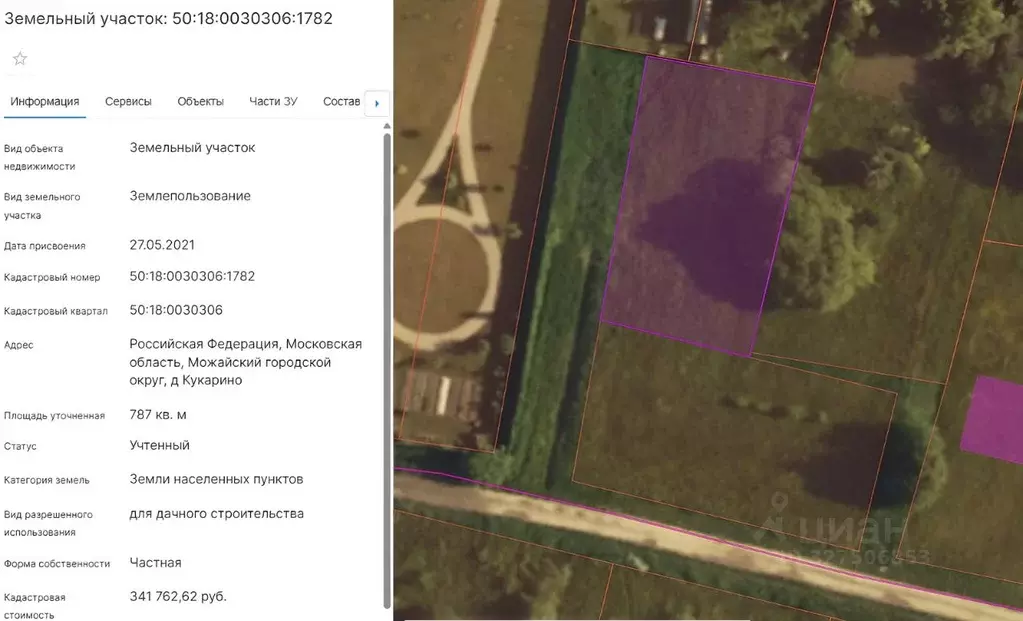Switch to the Сервисы tab
Viewport: 1023px width, 621px height.
pyautogui.click(x=128, y=102)
